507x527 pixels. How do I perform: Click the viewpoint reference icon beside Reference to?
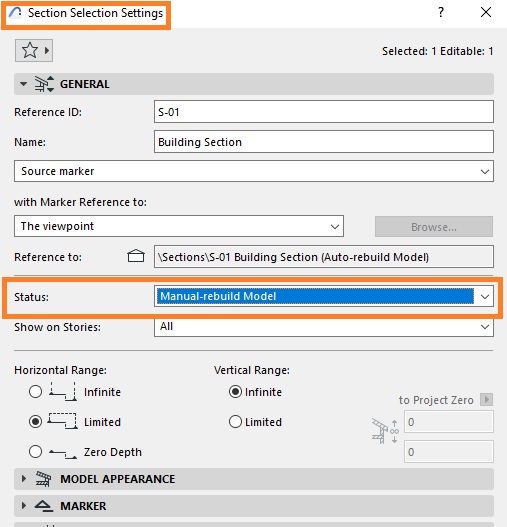tap(136, 256)
